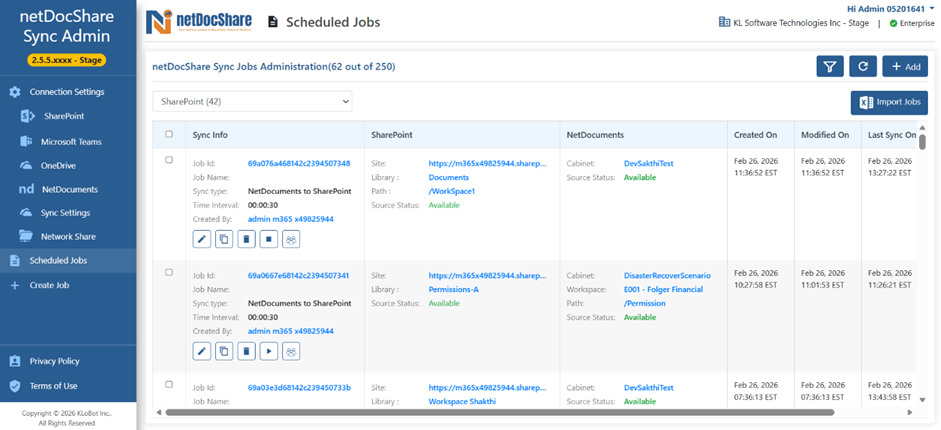Click the Privacy Policy icon in sidebar
Viewport: 941px width, 430px height.
tap(15, 361)
